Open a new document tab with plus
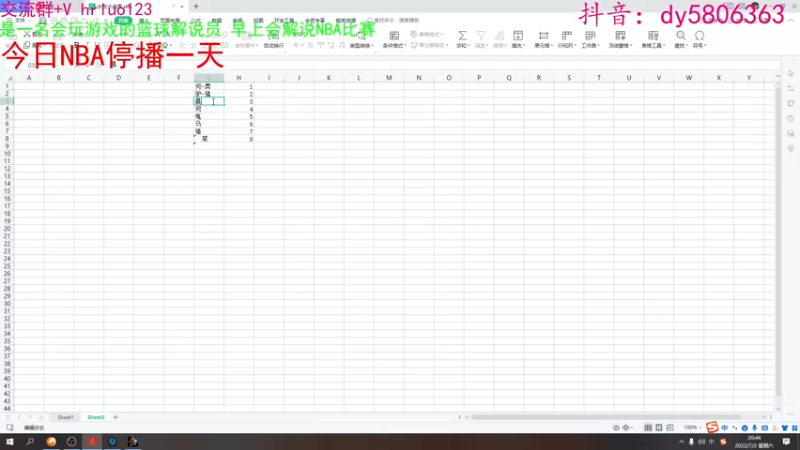 (196, 7)
